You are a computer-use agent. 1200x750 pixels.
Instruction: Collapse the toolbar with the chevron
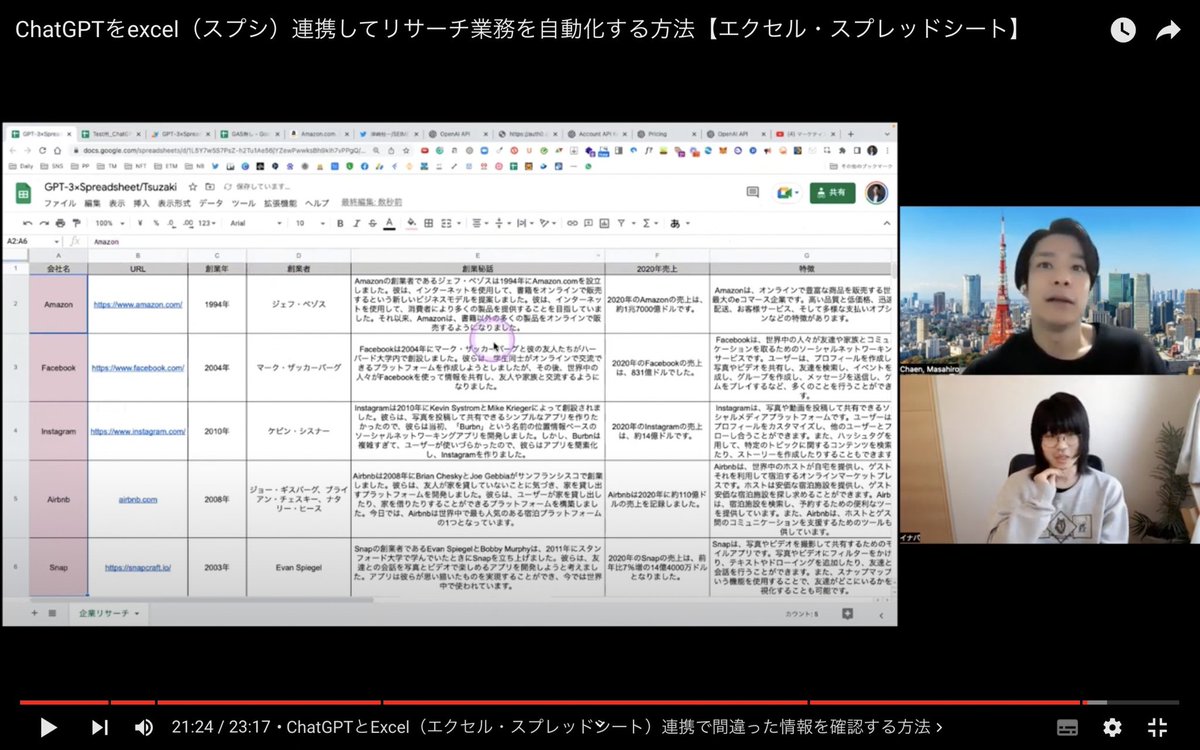click(887, 223)
